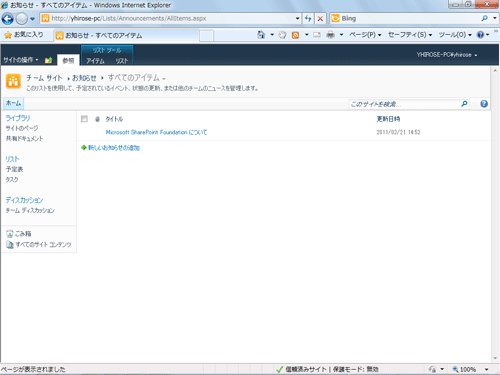Click the IE Help question mark icon
The width and height of the screenshot is (500, 375).
coord(480,35)
